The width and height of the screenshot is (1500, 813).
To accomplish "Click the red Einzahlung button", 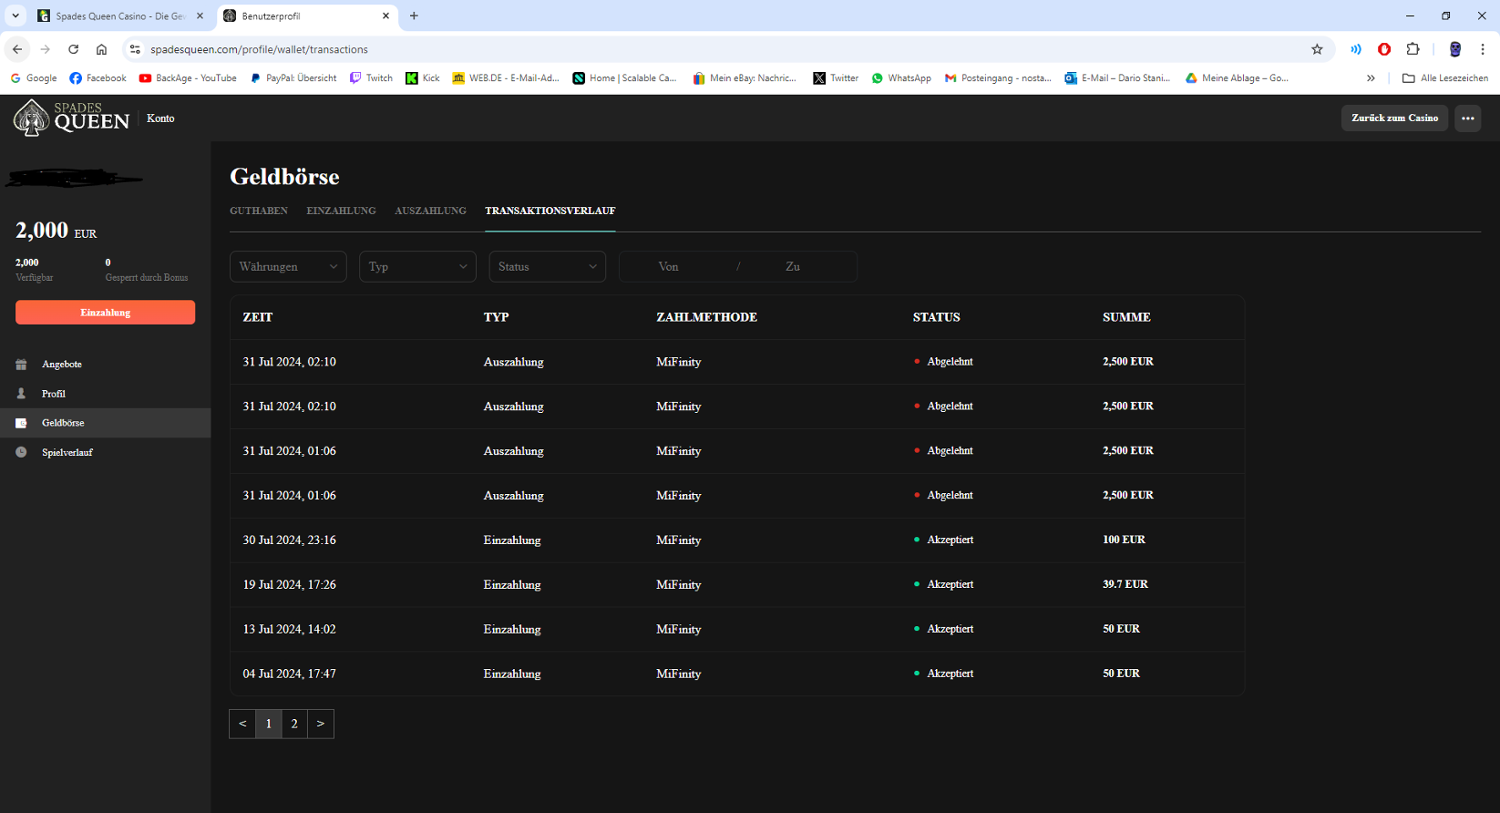I will pos(105,312).
